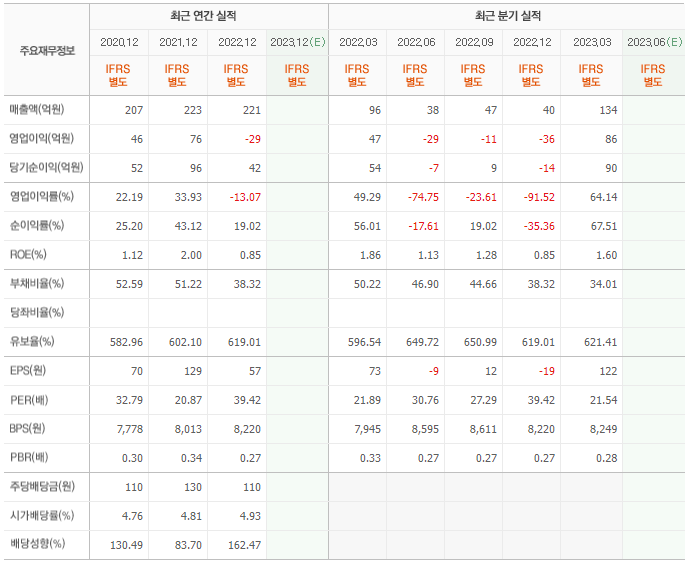689x563 pixels.
Task: Click the 32.79 PER value
Action: coord(130,400)
